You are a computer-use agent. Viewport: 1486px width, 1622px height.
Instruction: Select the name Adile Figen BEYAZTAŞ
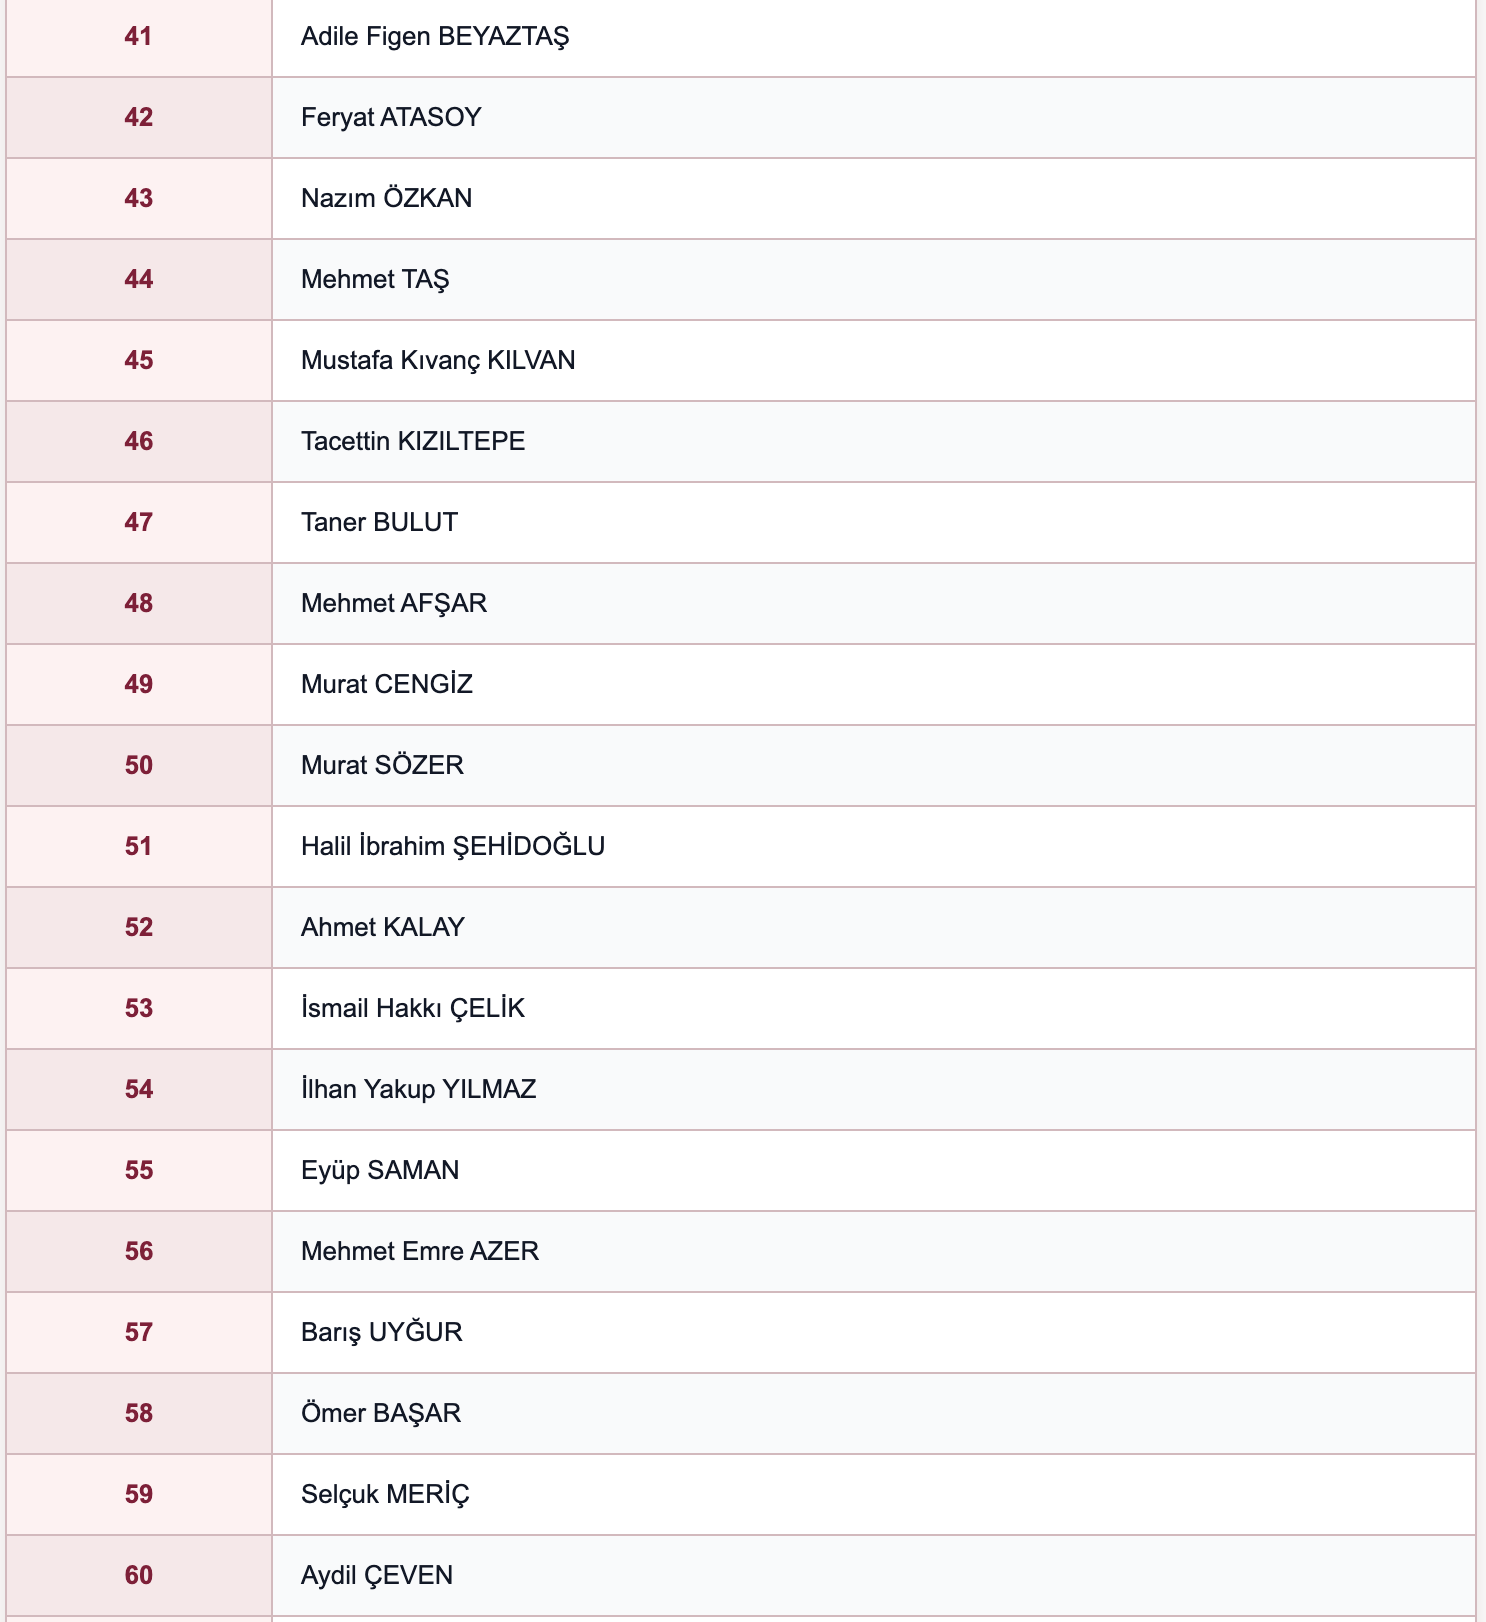pos(435,37)
